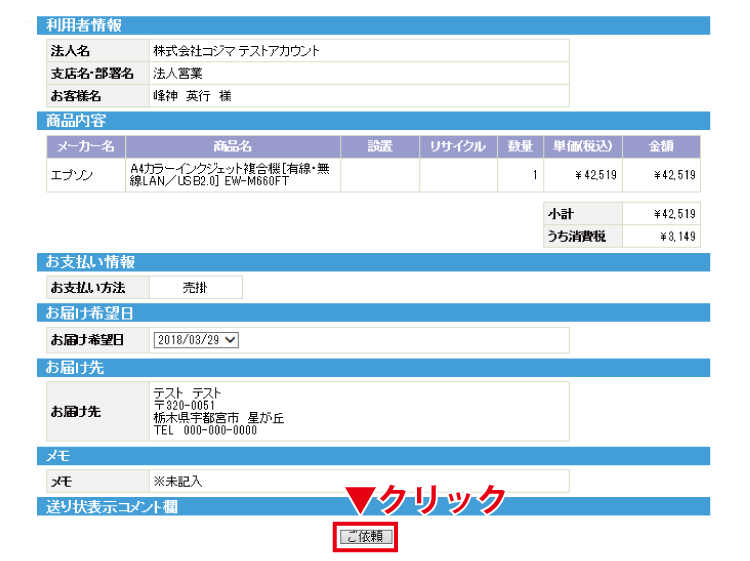Click the 数量 column header
The width and height of the screenshot is (750, 561).
(520, 147)
